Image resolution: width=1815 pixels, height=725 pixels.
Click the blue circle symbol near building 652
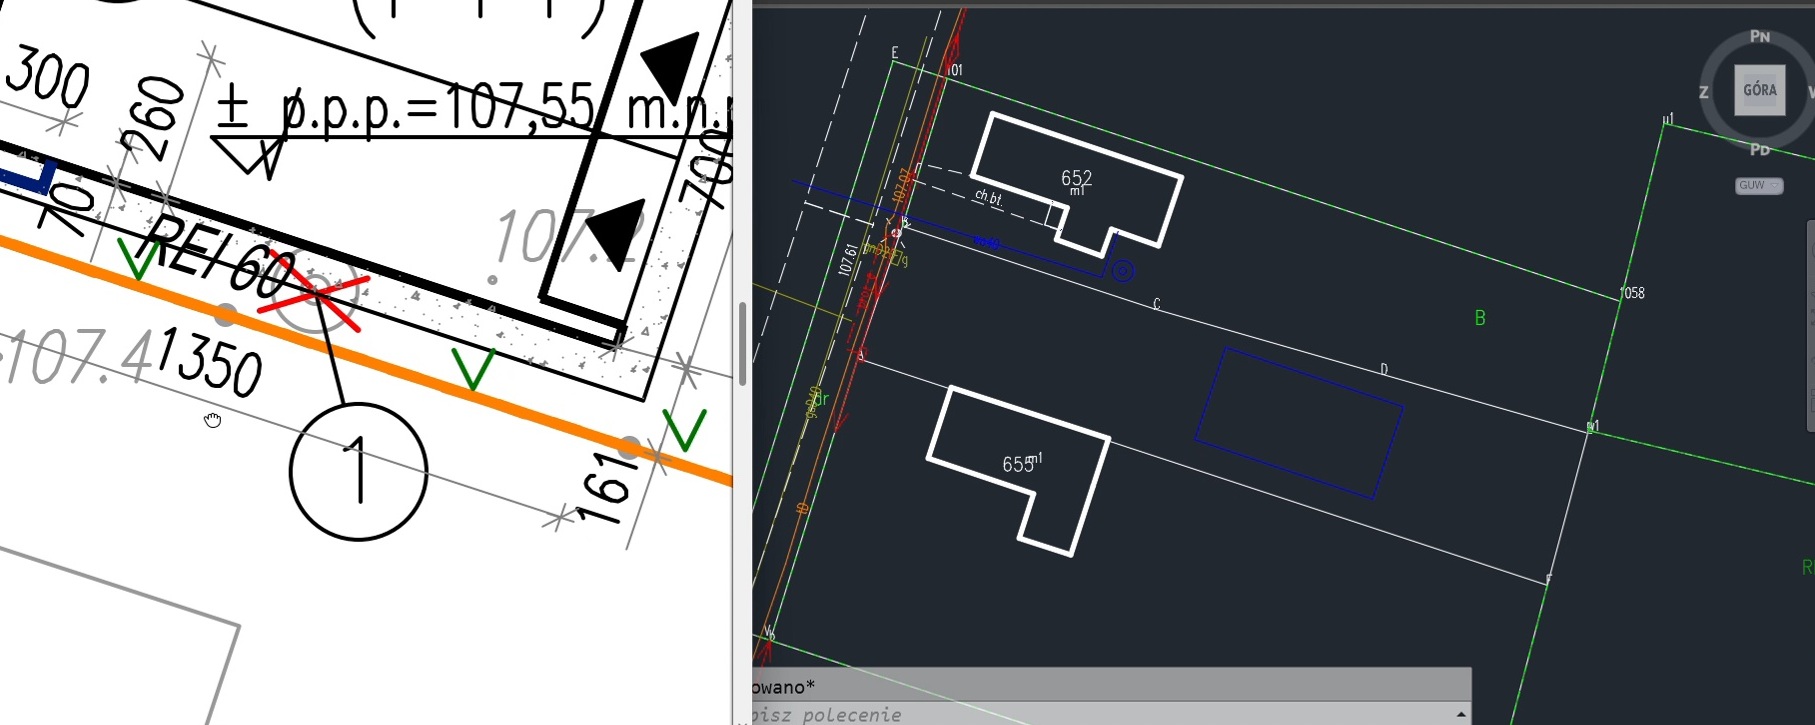[1123, 271]
